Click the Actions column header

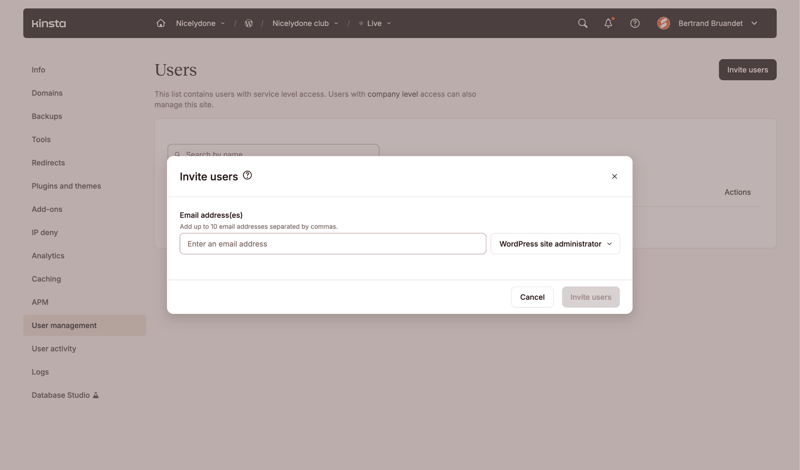click(737, 192)
